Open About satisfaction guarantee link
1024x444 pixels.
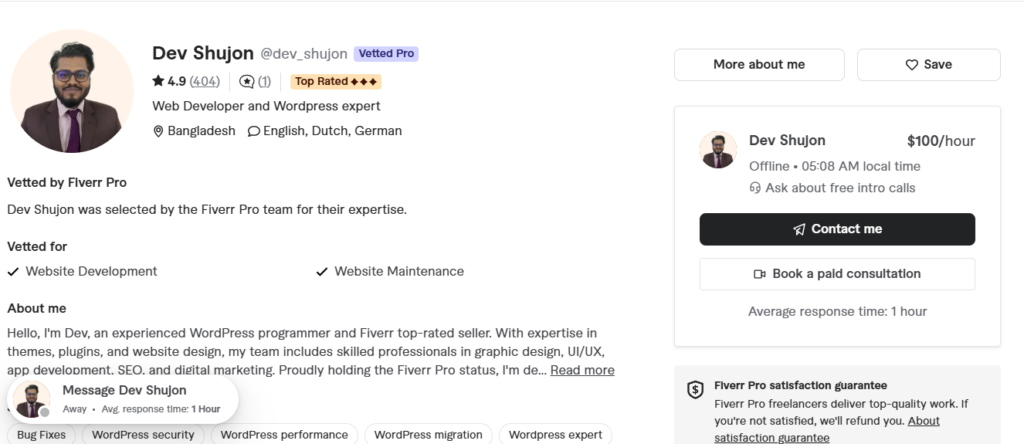pyautogui.click(x=827, y=429)
